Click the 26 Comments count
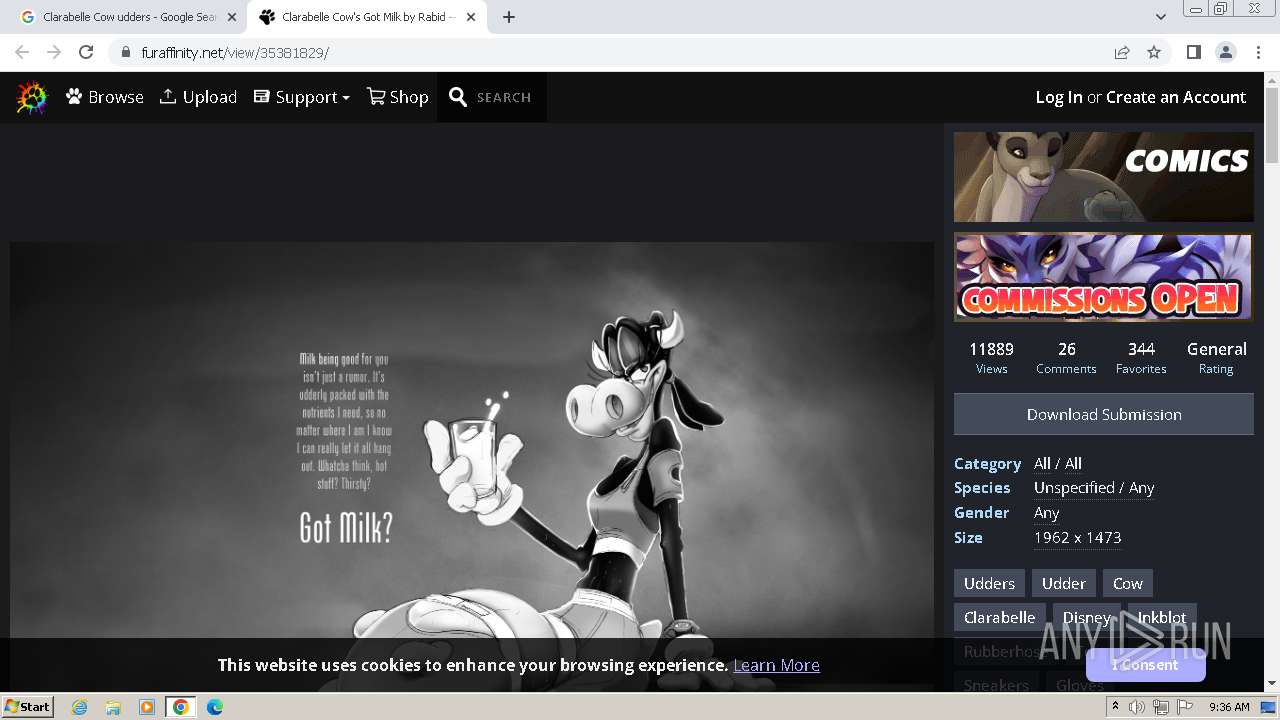 (1066, 357)
